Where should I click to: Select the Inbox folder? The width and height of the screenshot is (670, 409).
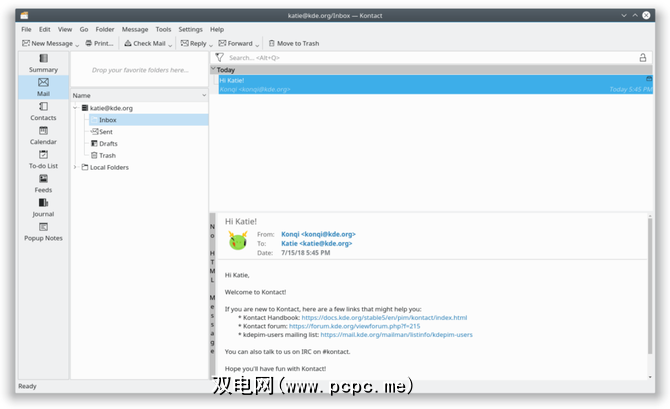[148, 120]
